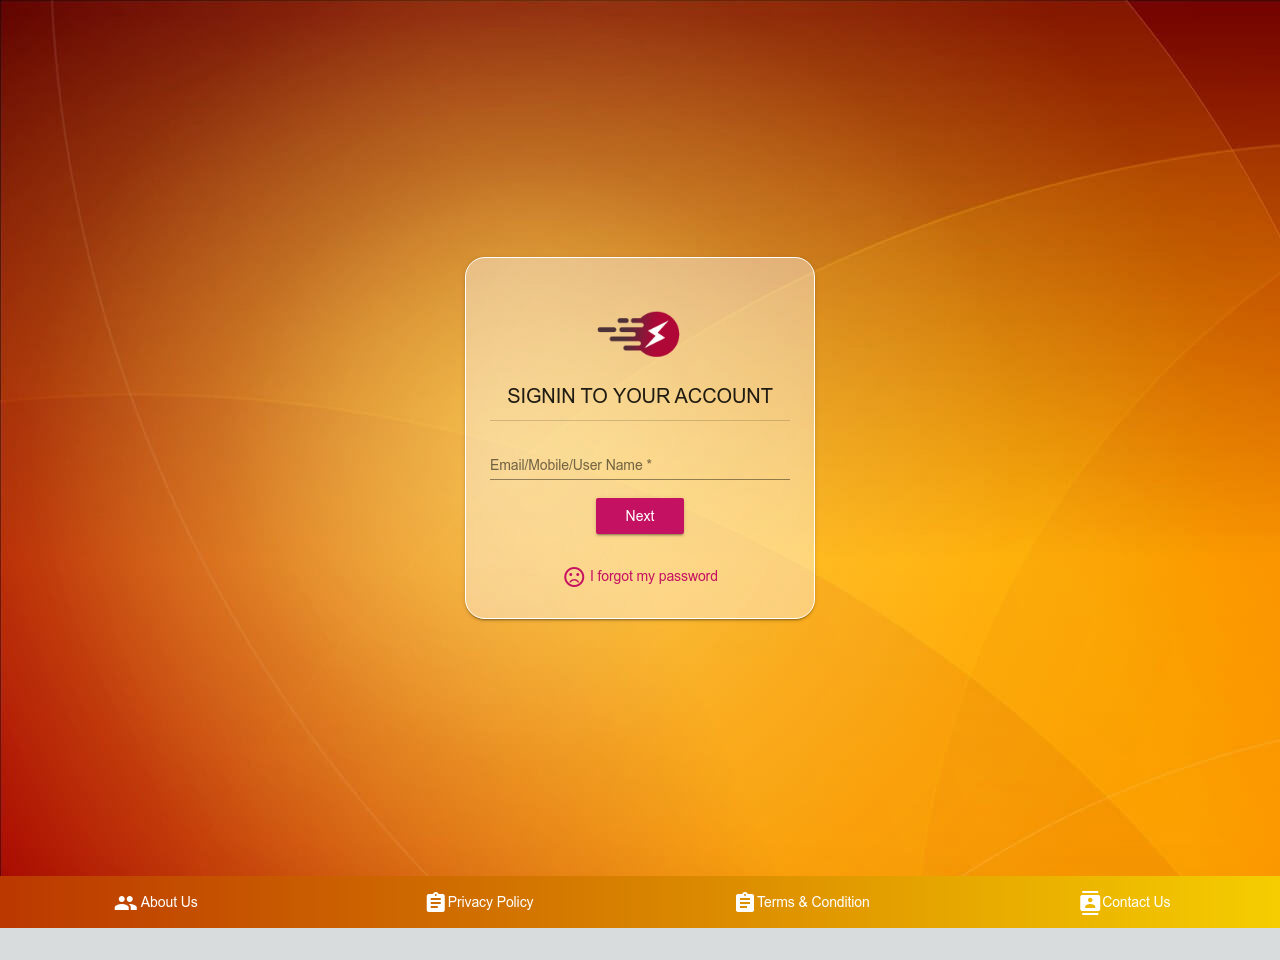Click the SIGNIN TO YOUR ACCOUNT heading
This screenshot has width=1280, height=960.
640,396
